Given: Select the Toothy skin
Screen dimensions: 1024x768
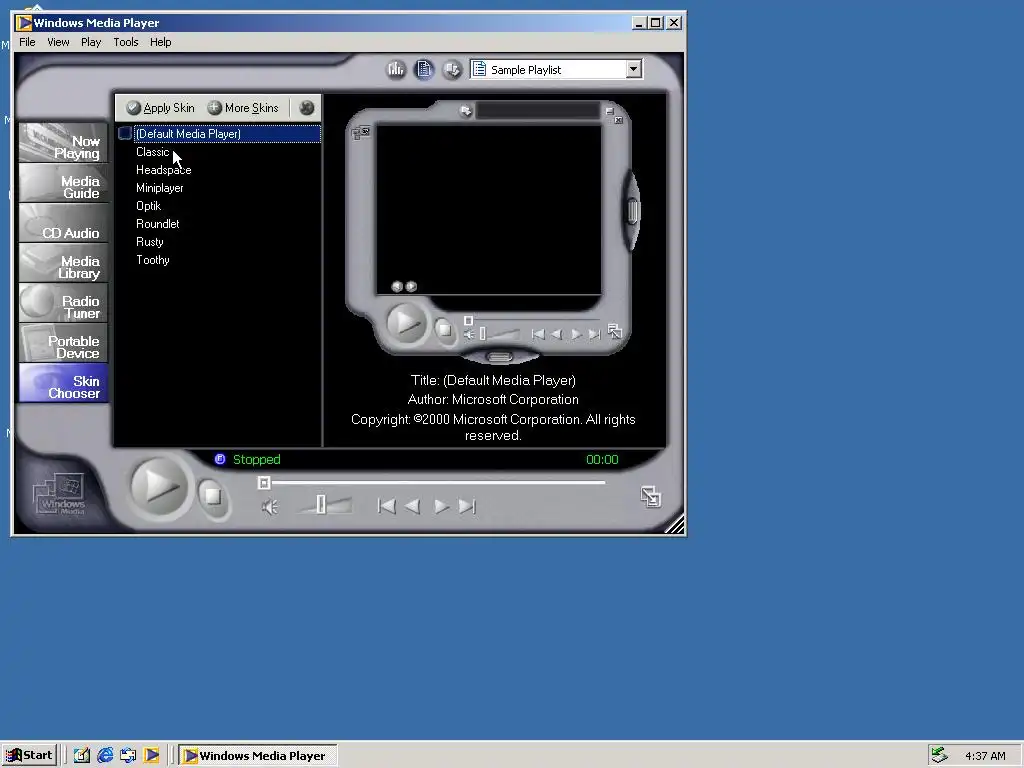Looking at the screenshot, I should coord(152,260).
